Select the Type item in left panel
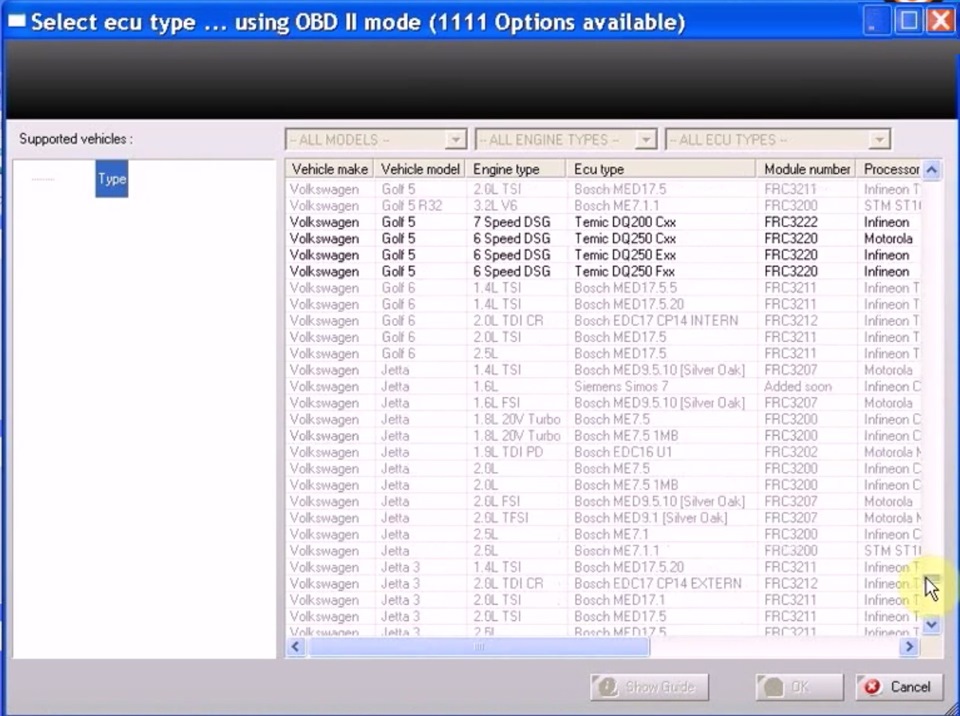The width and height of the screenshot is (960, 716). (111, 179)
